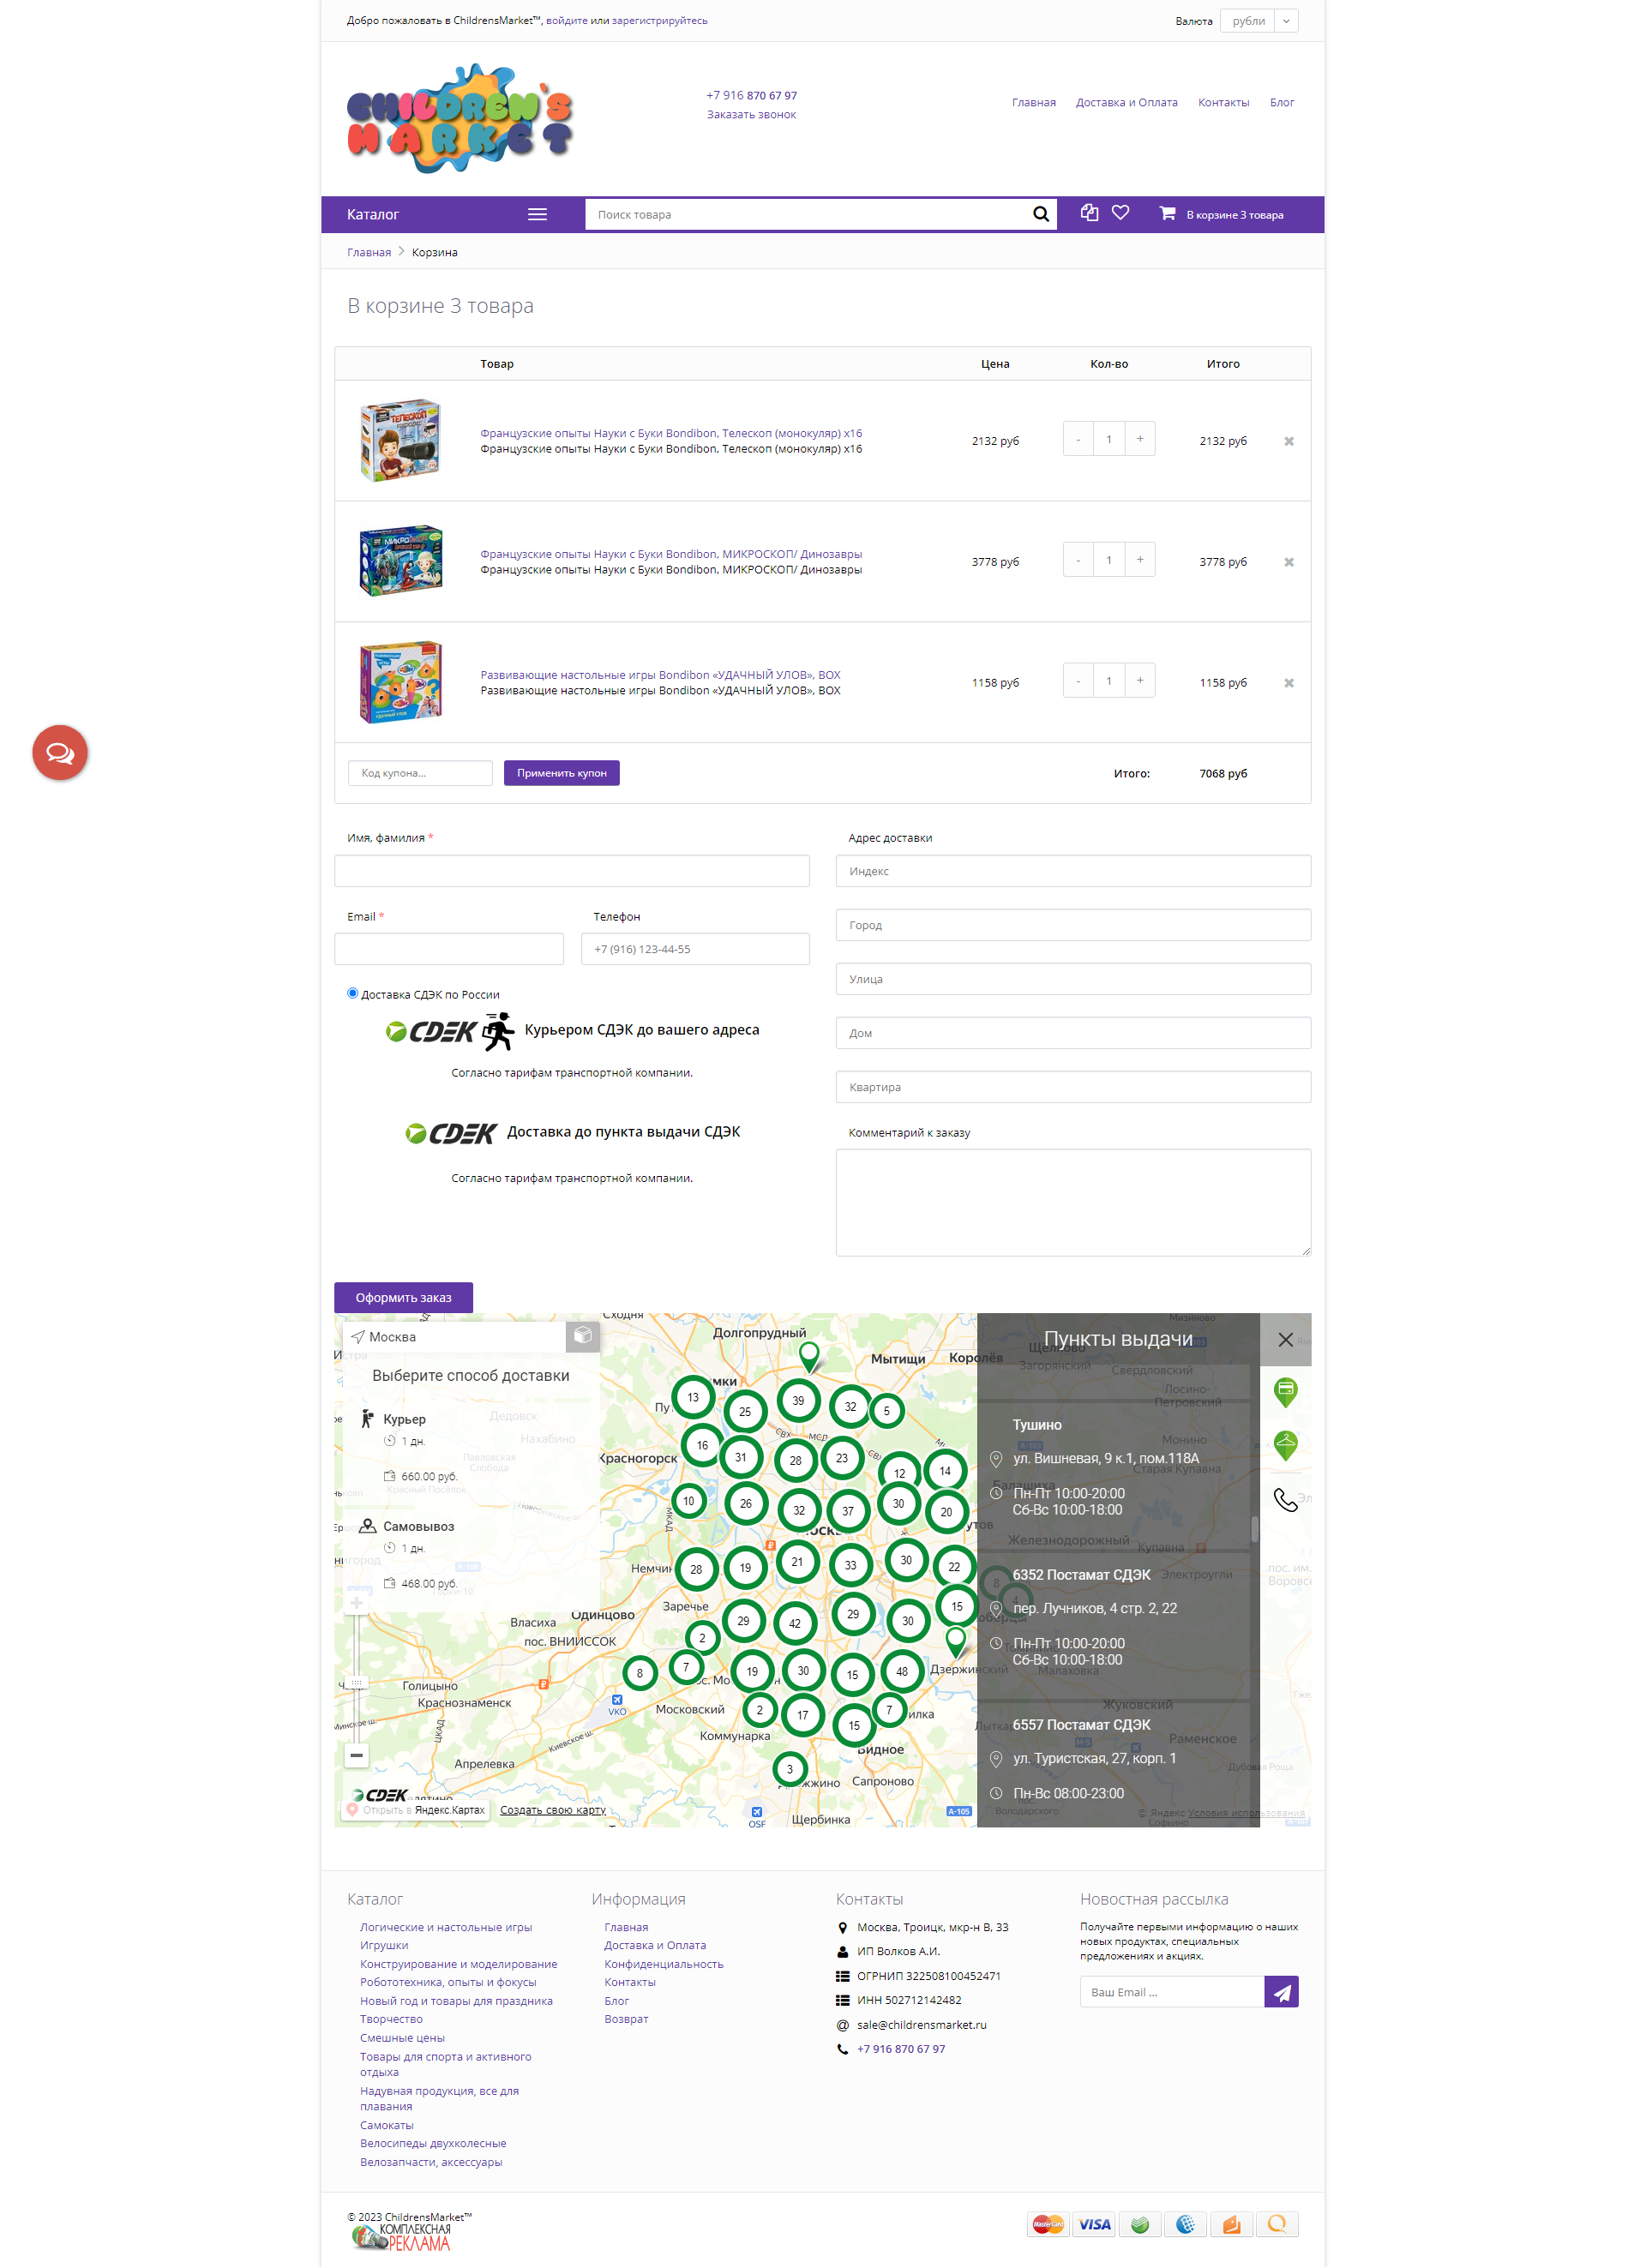Open the compare products icon
Image resolution: width=1646 pixels, height=2268 pixels.
[1089, 213]
